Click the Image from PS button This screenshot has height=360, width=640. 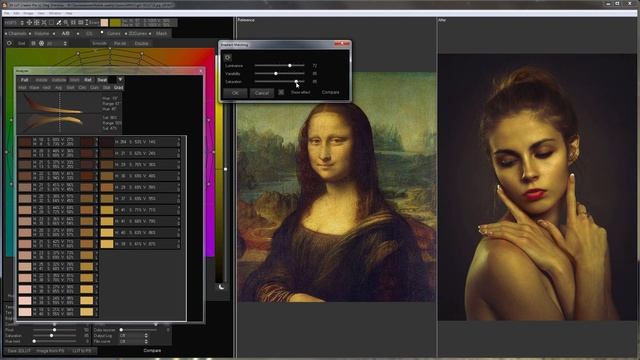[x=50, y=351]
